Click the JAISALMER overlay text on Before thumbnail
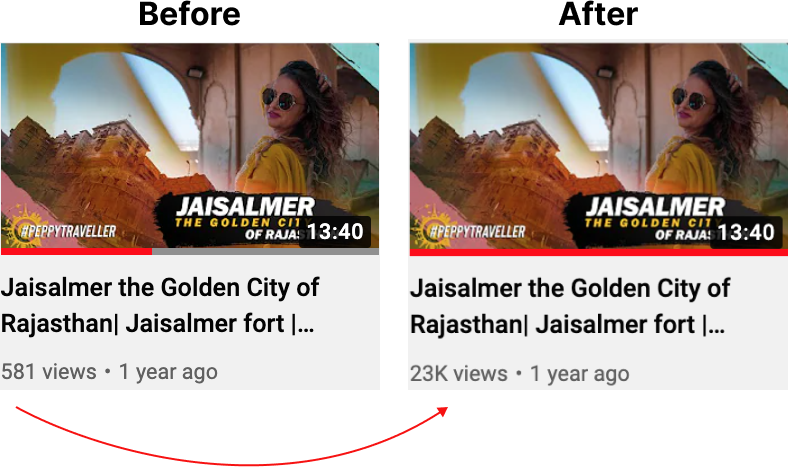Screen dimensions: 788x467 245,206
